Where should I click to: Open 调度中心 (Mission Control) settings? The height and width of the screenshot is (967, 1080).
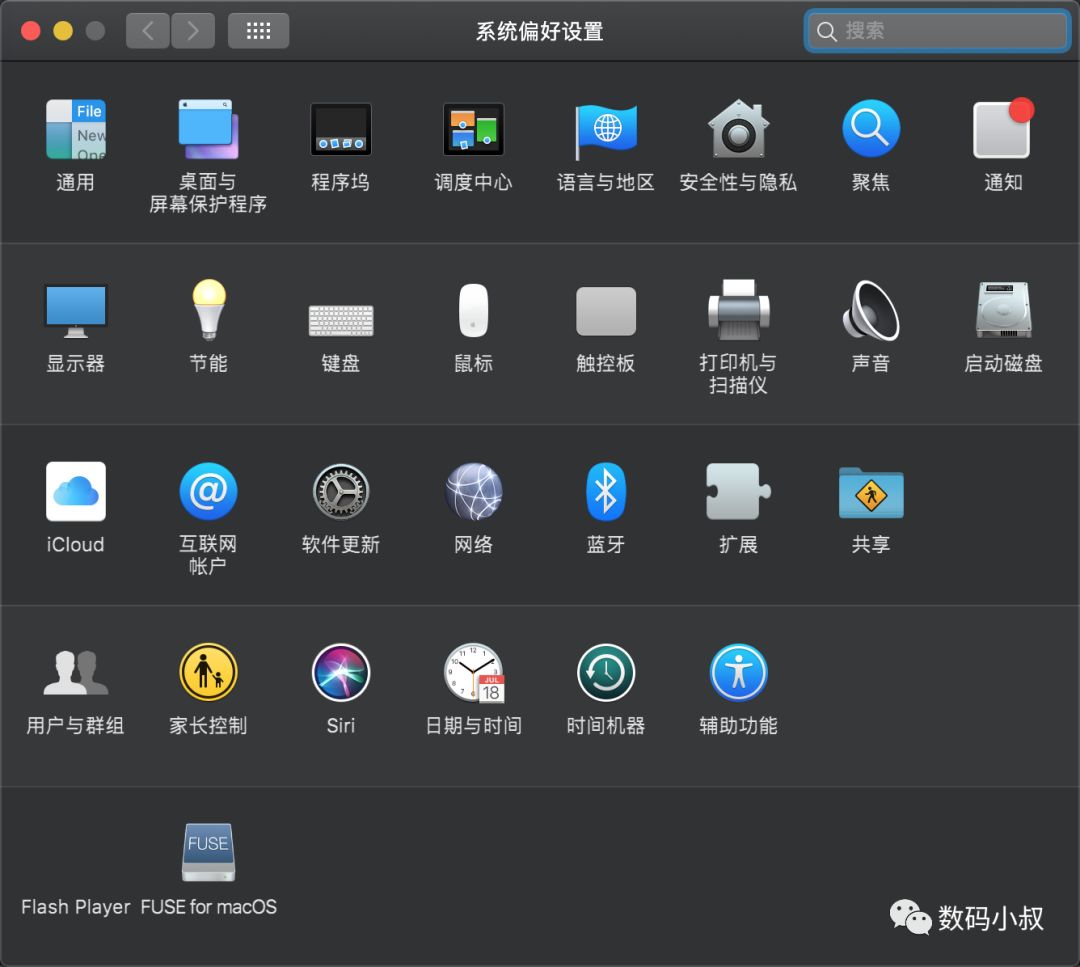point(473,130)
